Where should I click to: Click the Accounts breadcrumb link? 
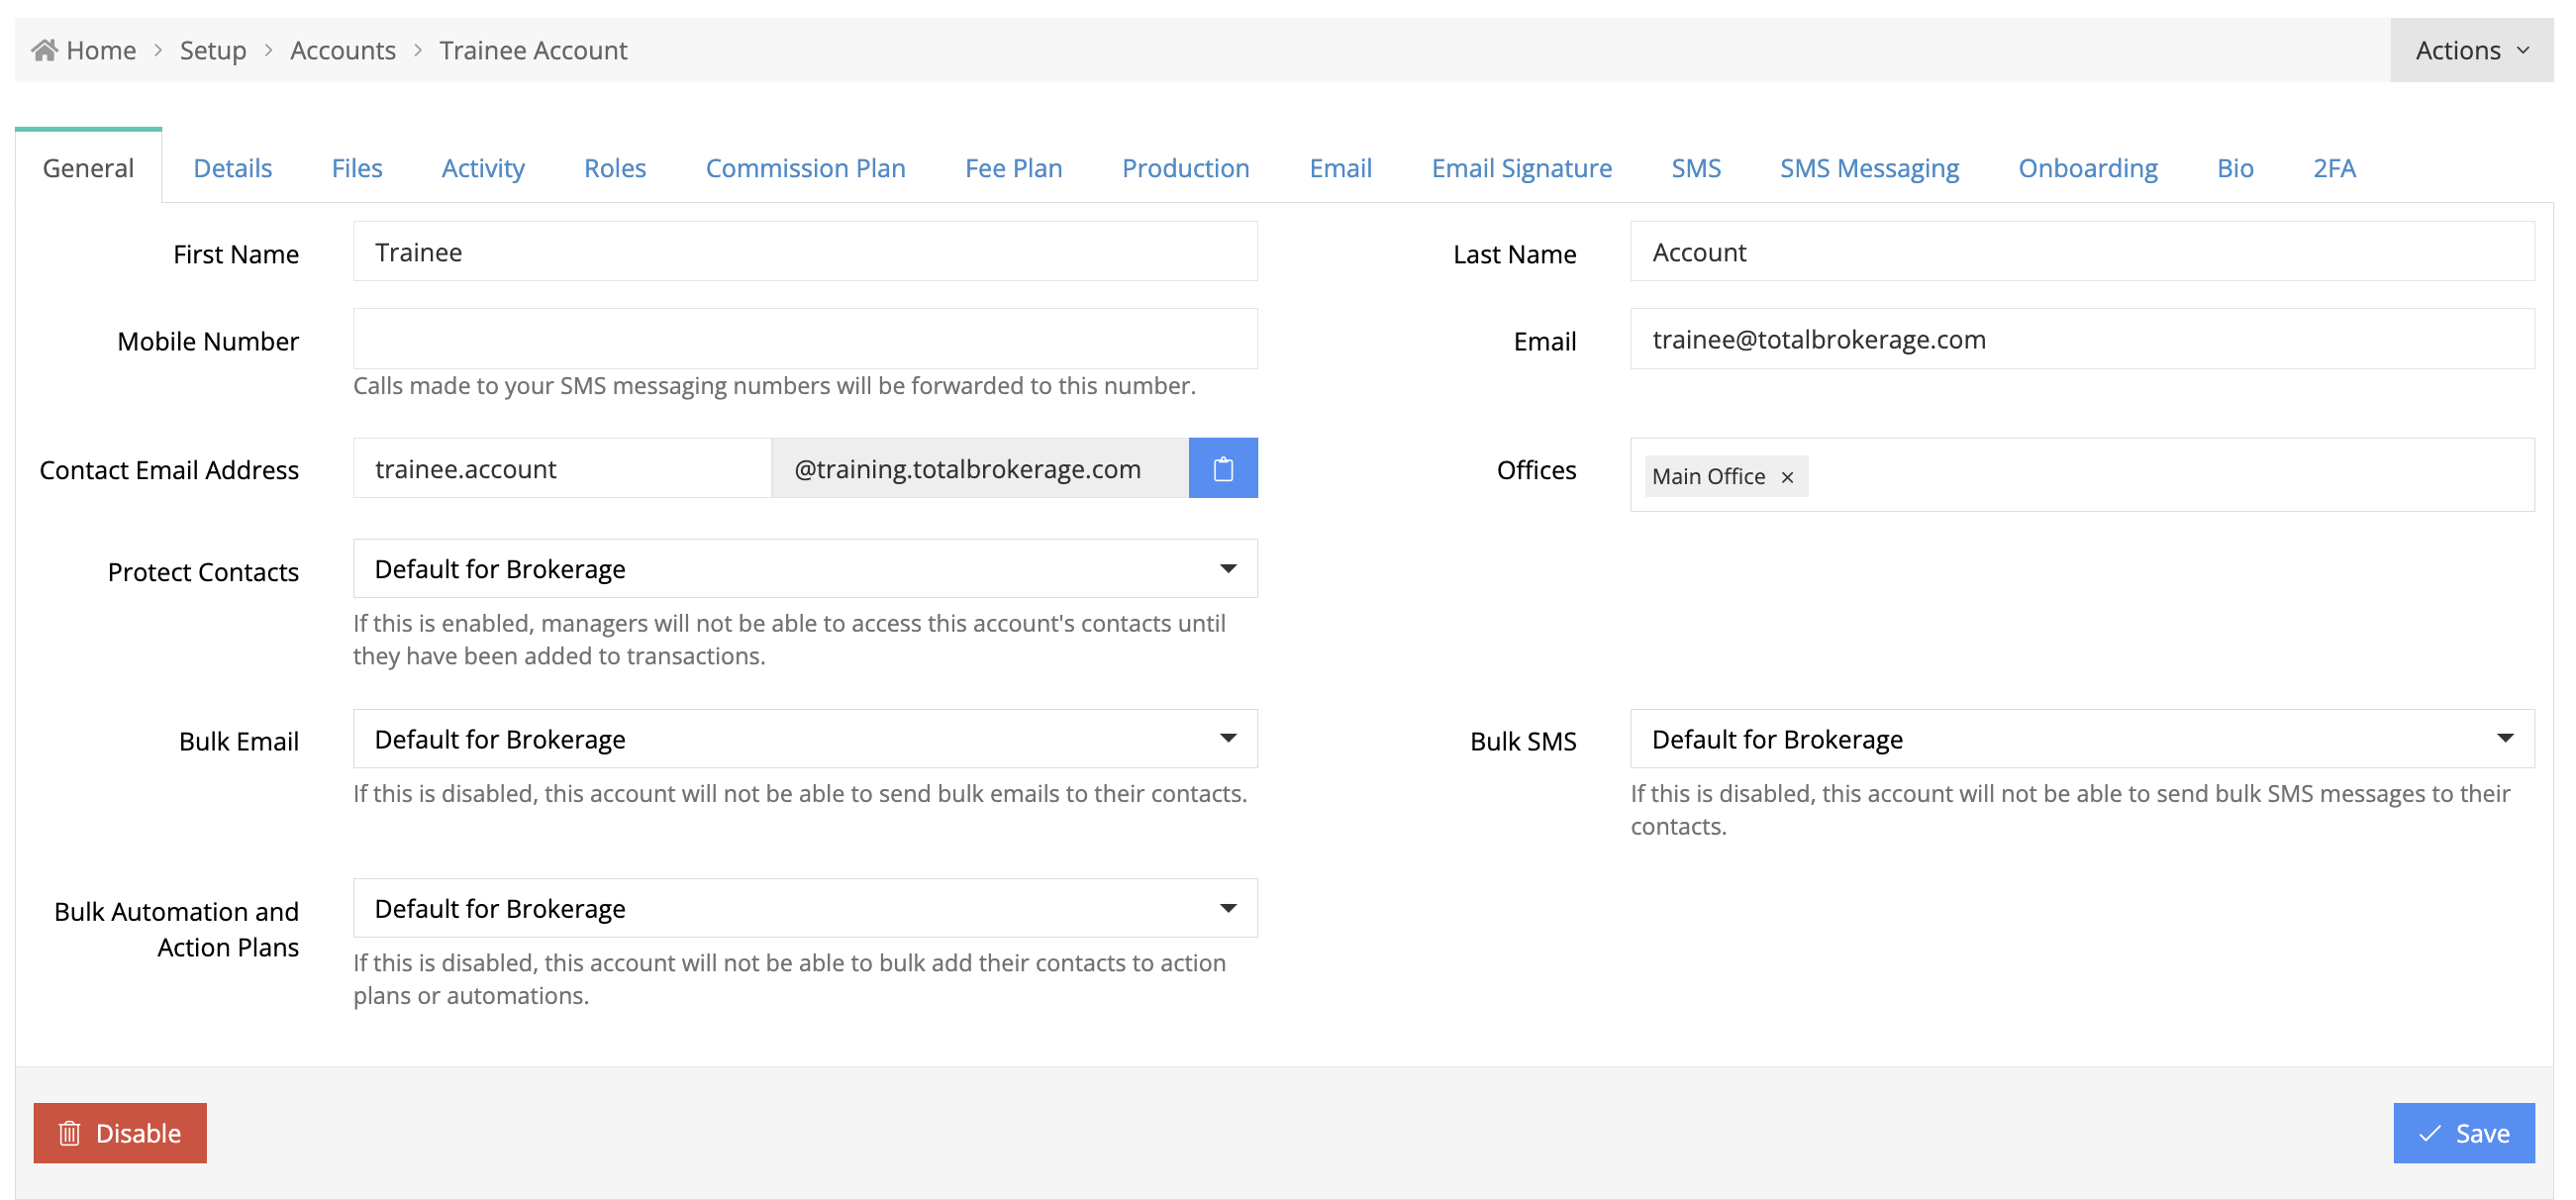pos(343,50)
